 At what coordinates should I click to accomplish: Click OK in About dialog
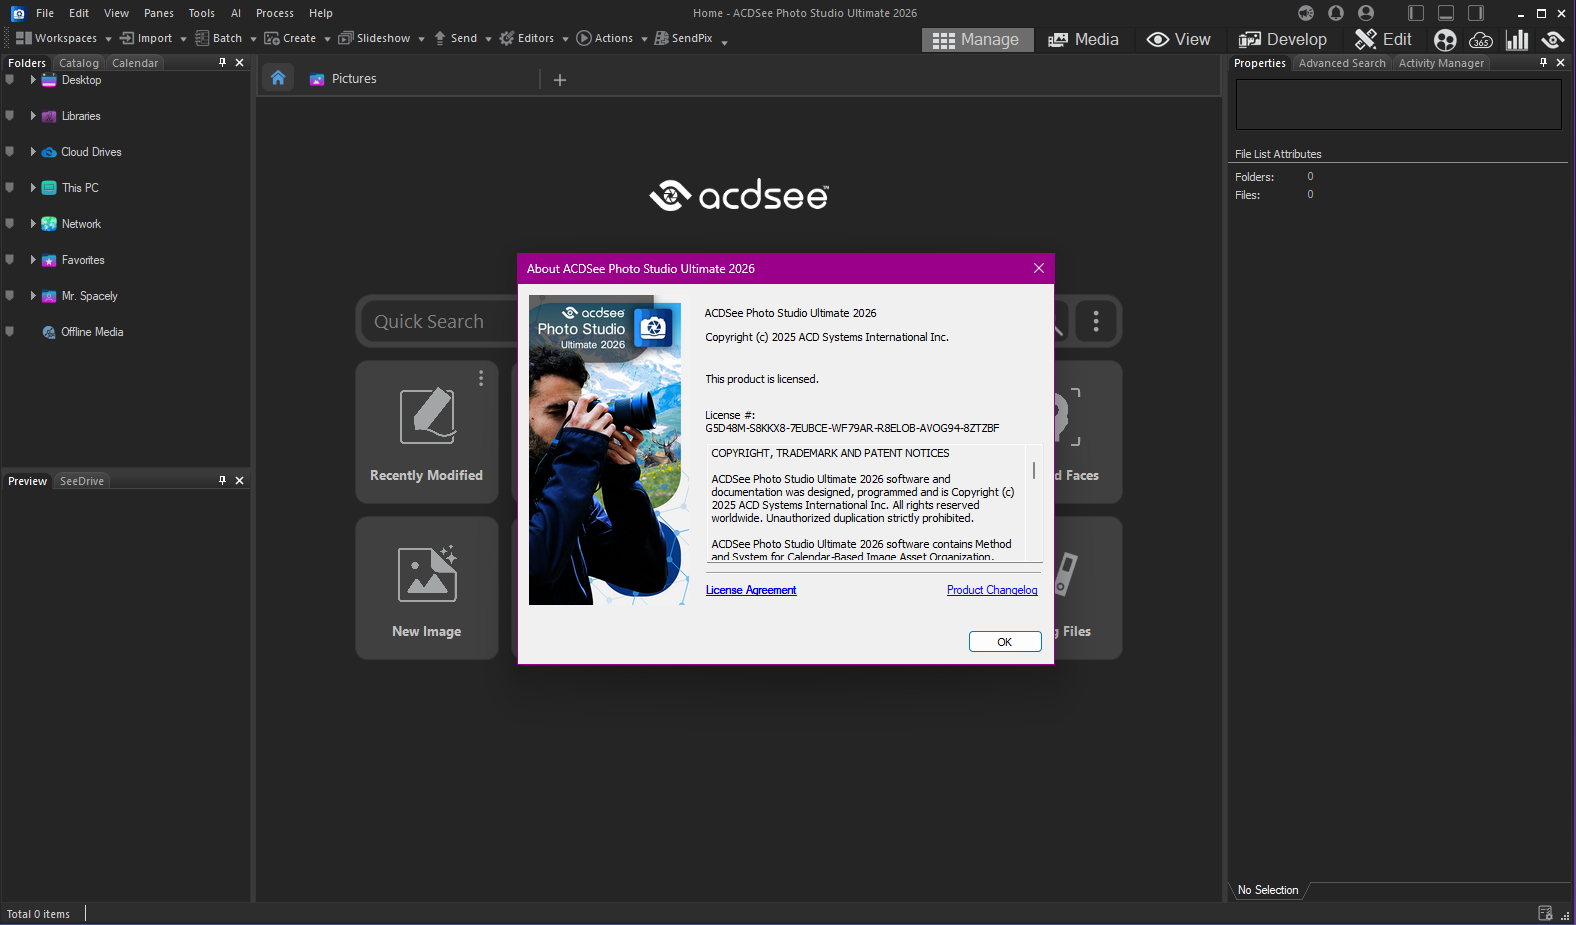tap(1005, 642)
